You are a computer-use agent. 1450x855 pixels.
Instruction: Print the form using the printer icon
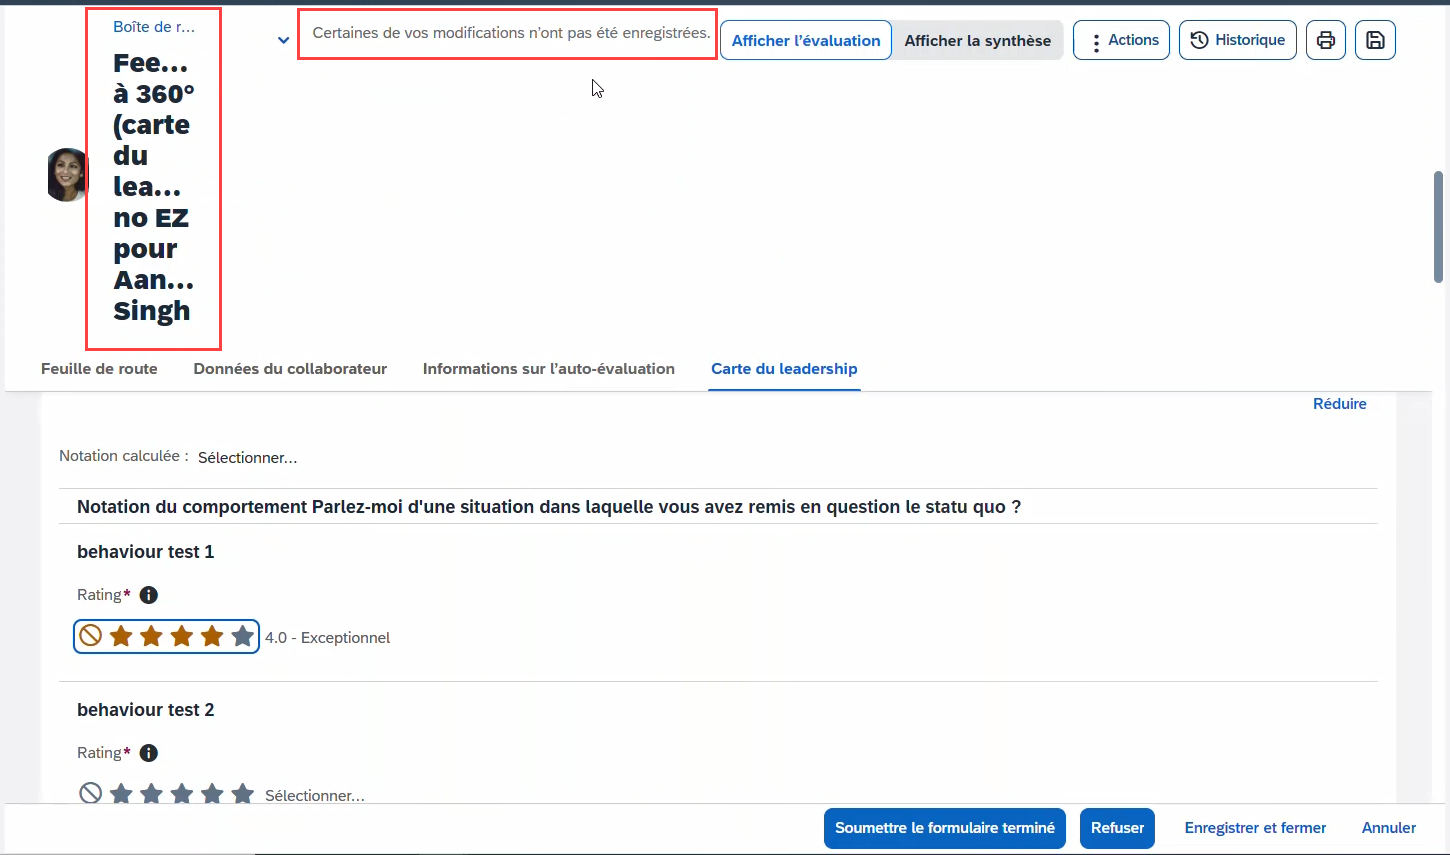(1326, 40)
